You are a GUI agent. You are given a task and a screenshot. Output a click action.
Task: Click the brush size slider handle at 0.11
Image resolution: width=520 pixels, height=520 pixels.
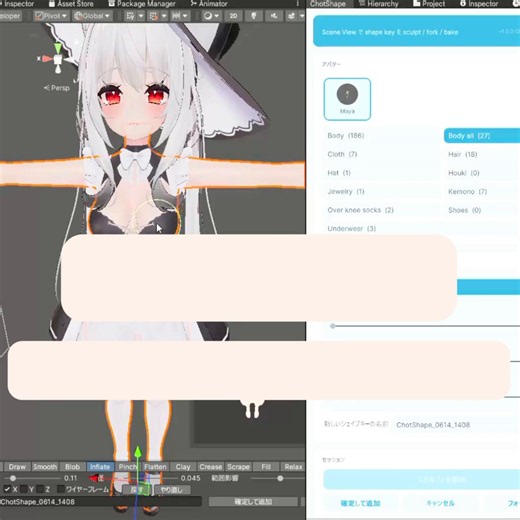[13, 478]
